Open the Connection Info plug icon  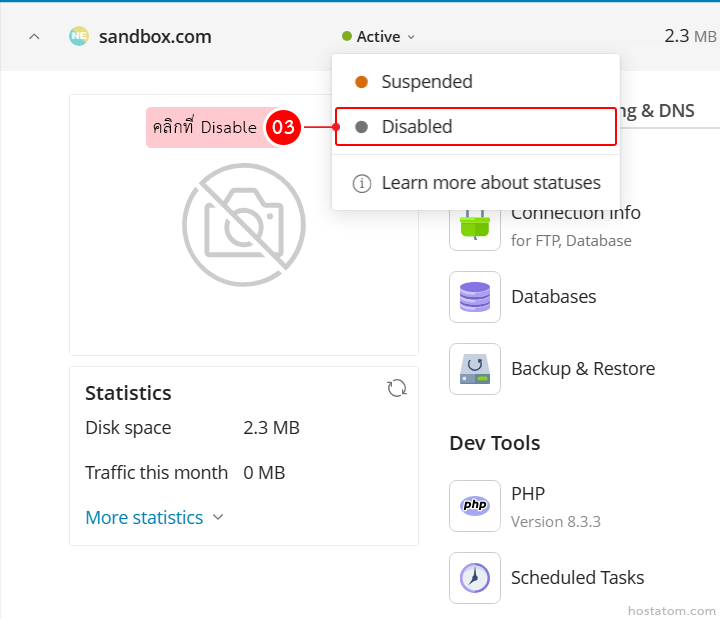(x=475, y=225)
